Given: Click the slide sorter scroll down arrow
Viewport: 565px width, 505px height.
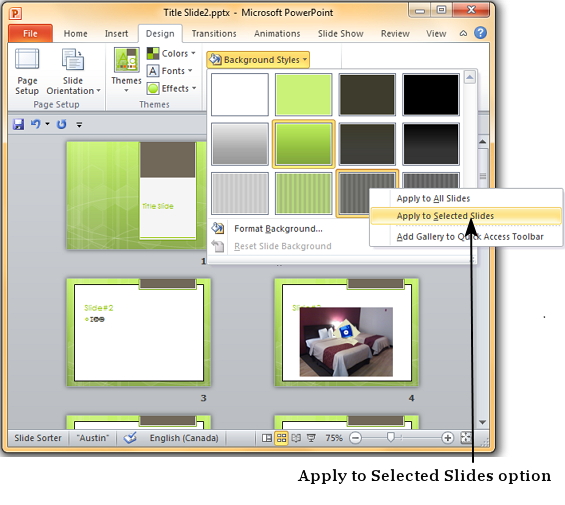Looking at the screenshot, I should [483, 422].
